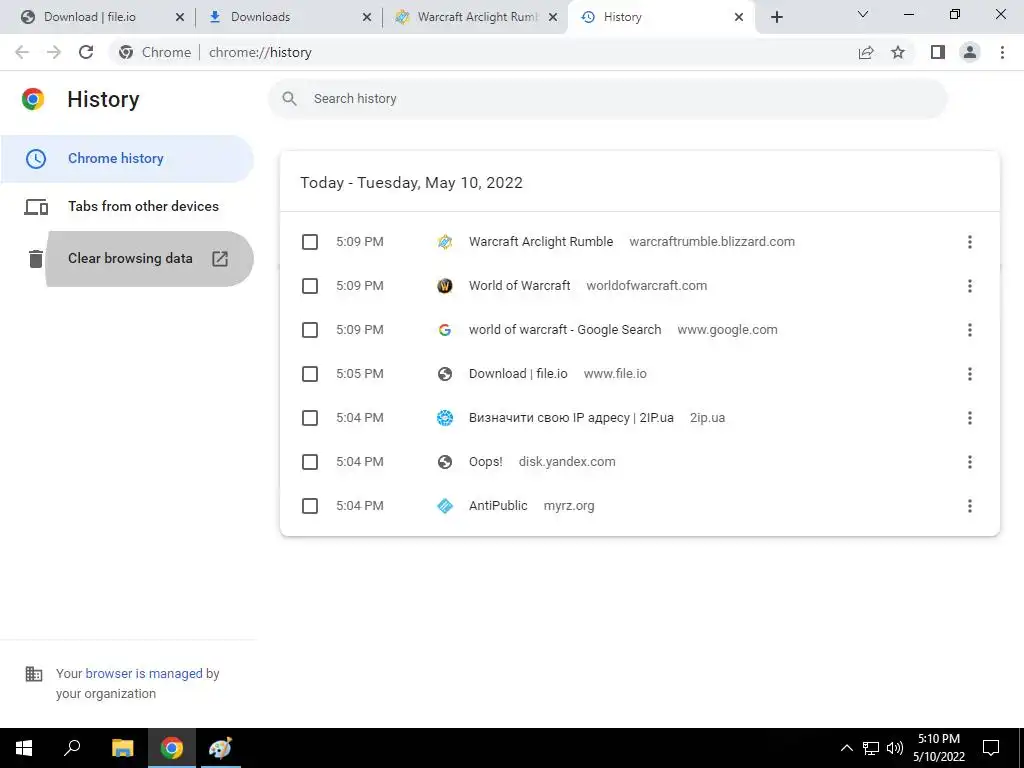Click the devices icon for other tabs

[x=37, y=207]
